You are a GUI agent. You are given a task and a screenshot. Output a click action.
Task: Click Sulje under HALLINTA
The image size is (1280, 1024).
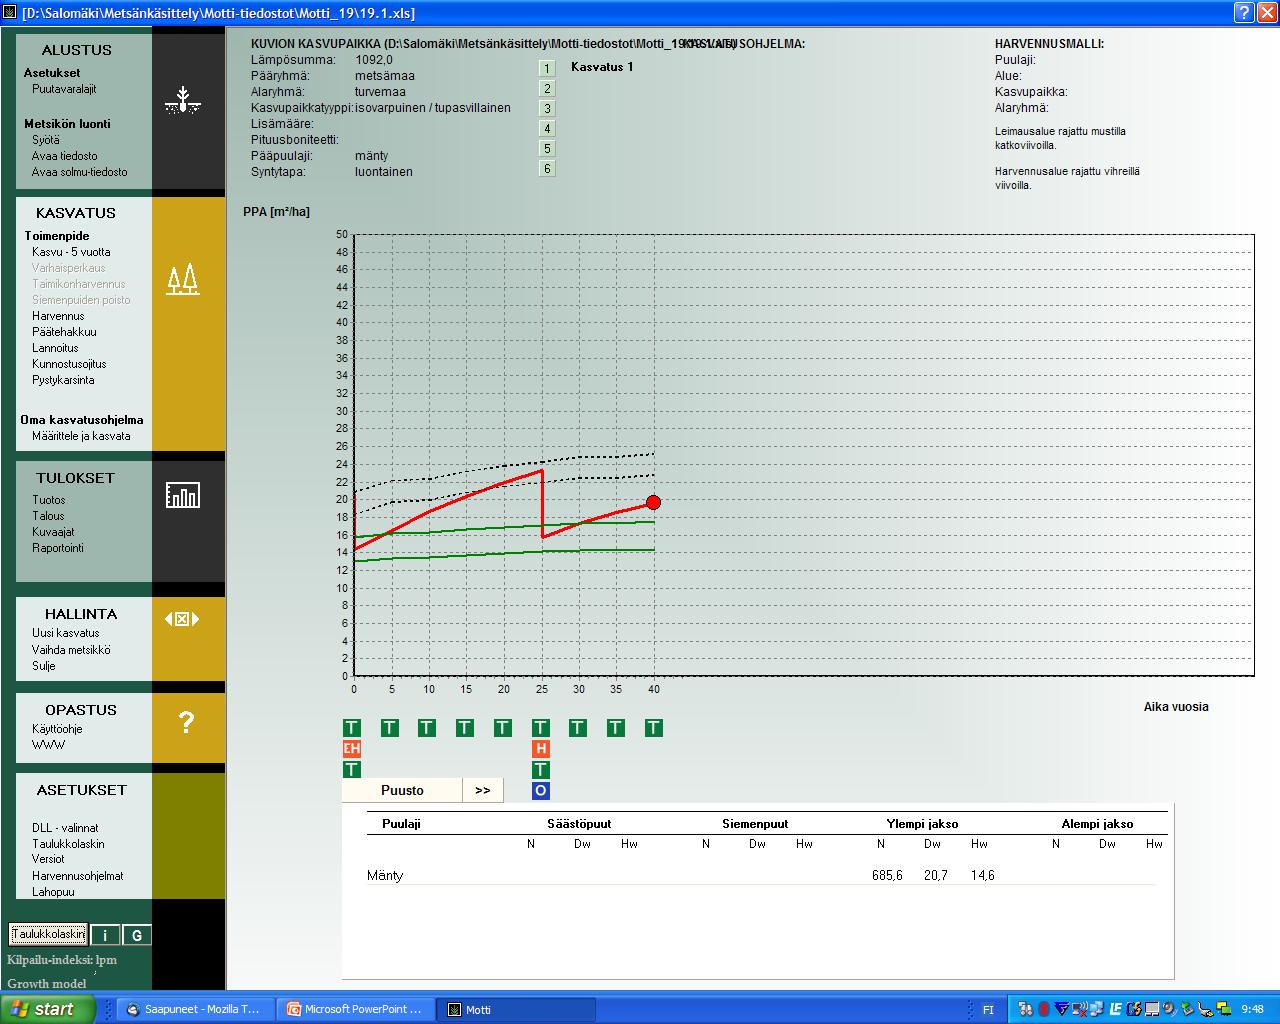44,666
